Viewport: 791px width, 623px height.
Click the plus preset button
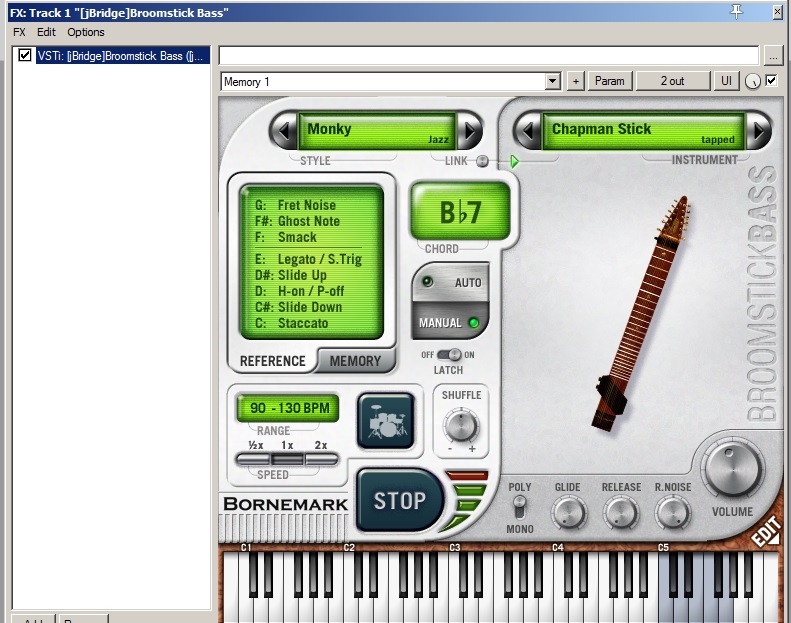pyautogui.click(x=576, y=81)
